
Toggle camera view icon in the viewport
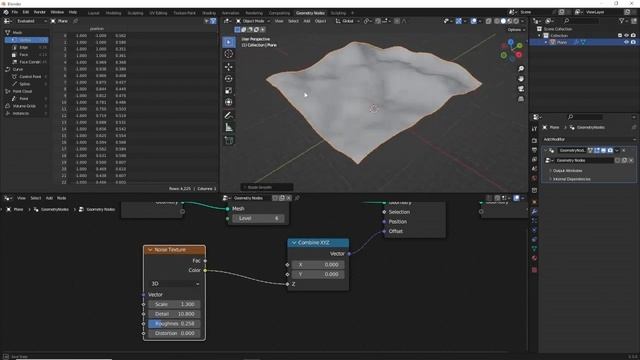(x=521, y=89)
